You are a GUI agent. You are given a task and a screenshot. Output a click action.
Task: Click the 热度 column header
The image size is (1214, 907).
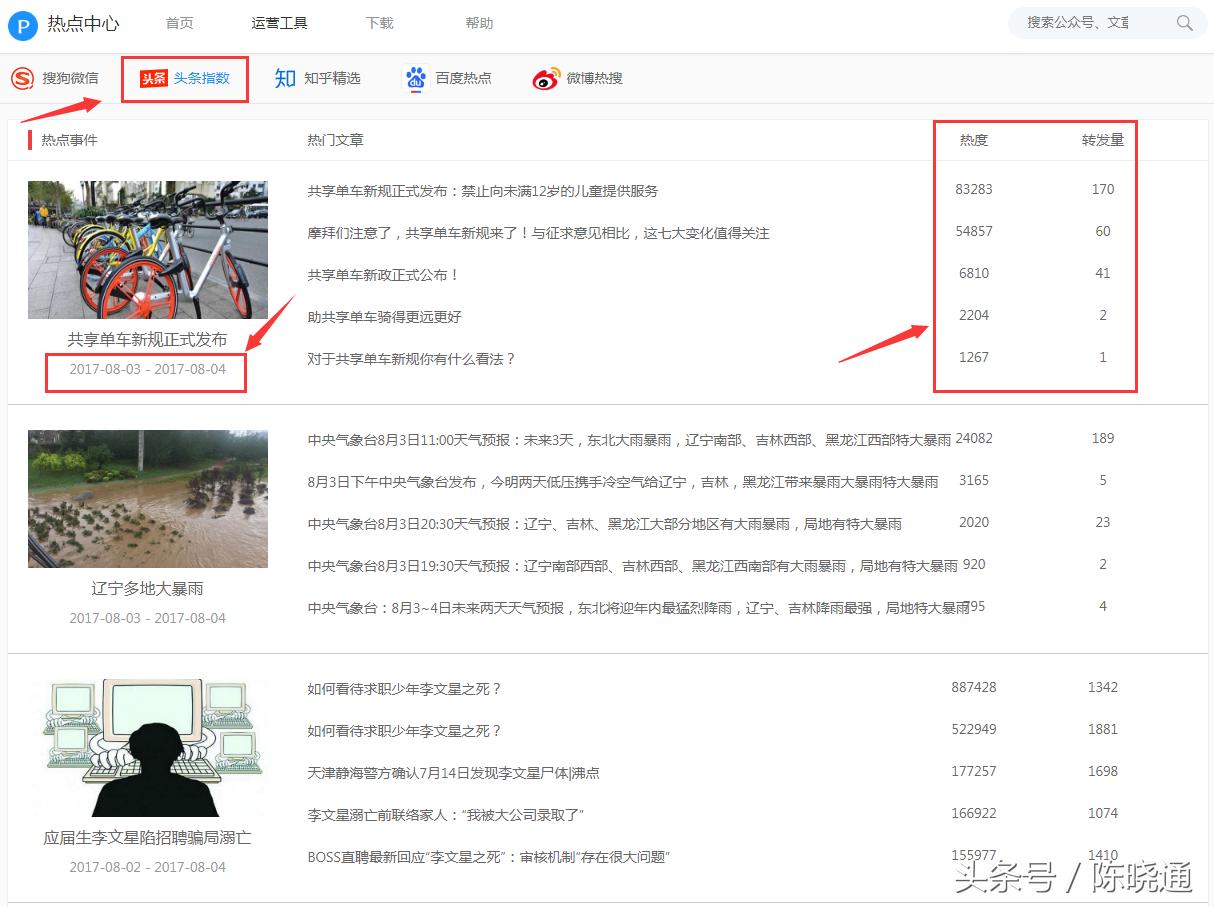coord(973,140)
